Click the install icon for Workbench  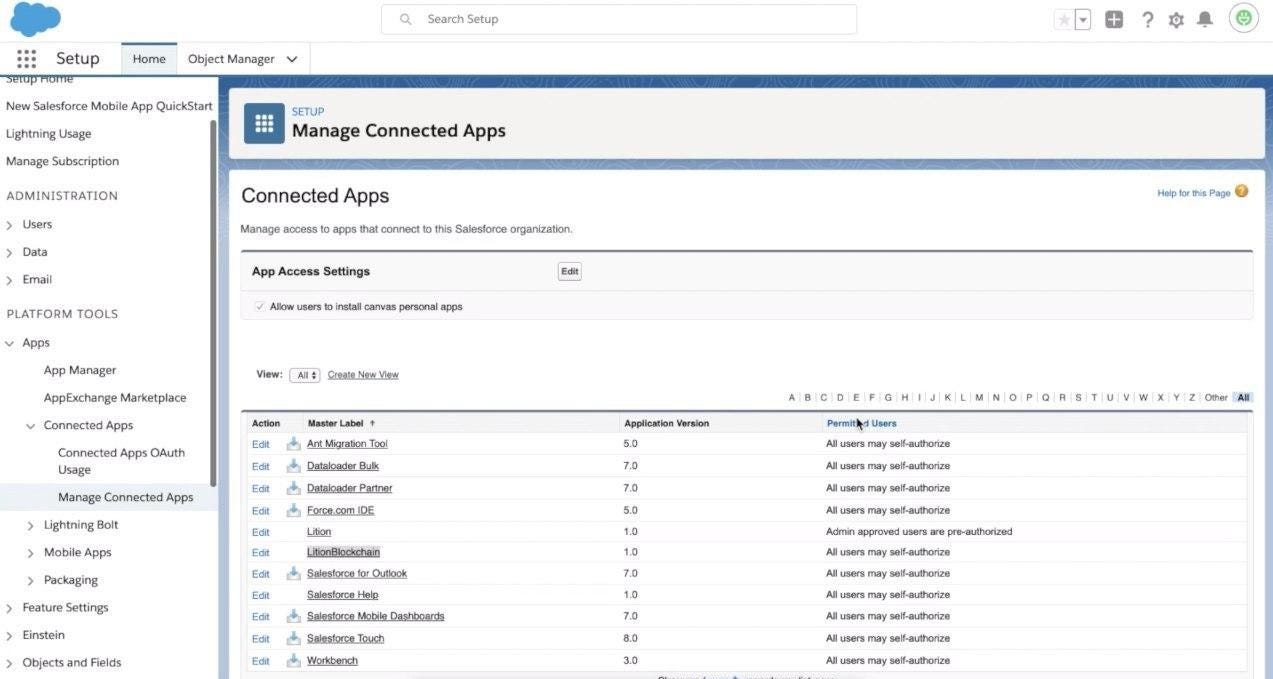(293, 660)
